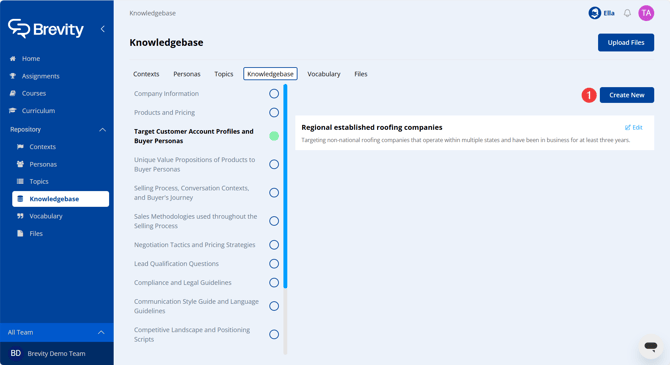Switch to the Personas tab

tap(187, 74)
